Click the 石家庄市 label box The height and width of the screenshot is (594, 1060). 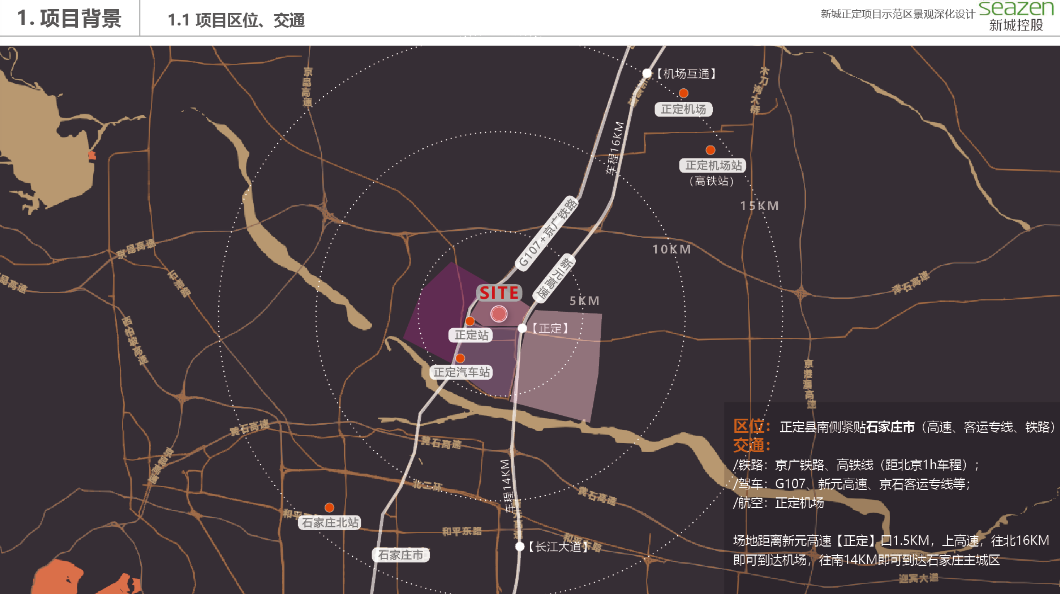400,555
